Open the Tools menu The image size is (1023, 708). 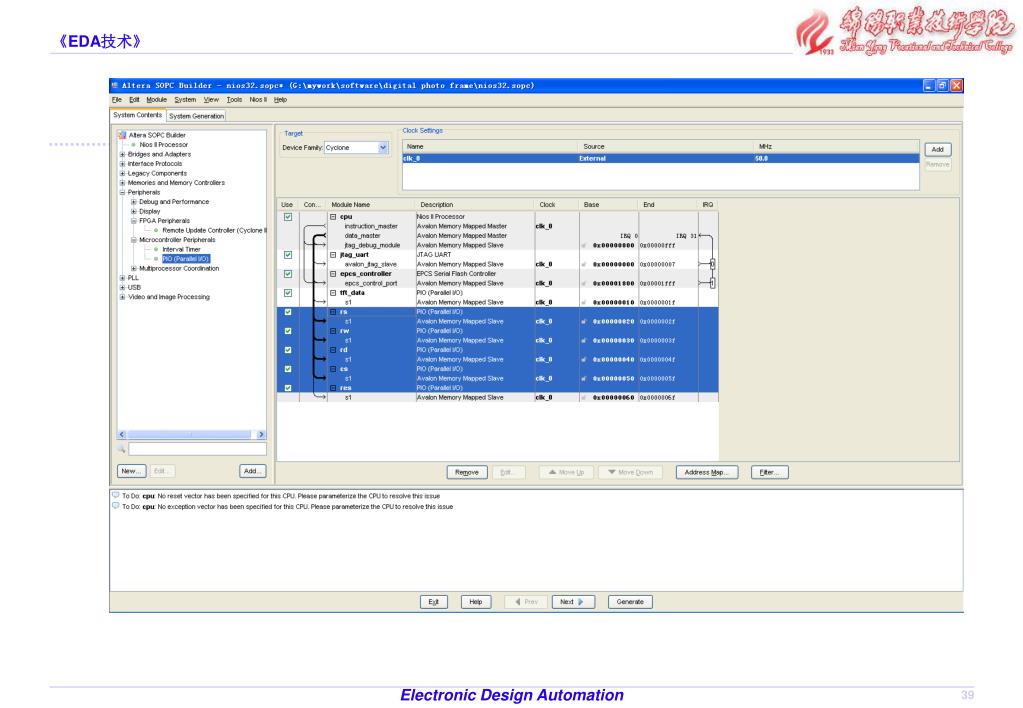click(234, 100)
